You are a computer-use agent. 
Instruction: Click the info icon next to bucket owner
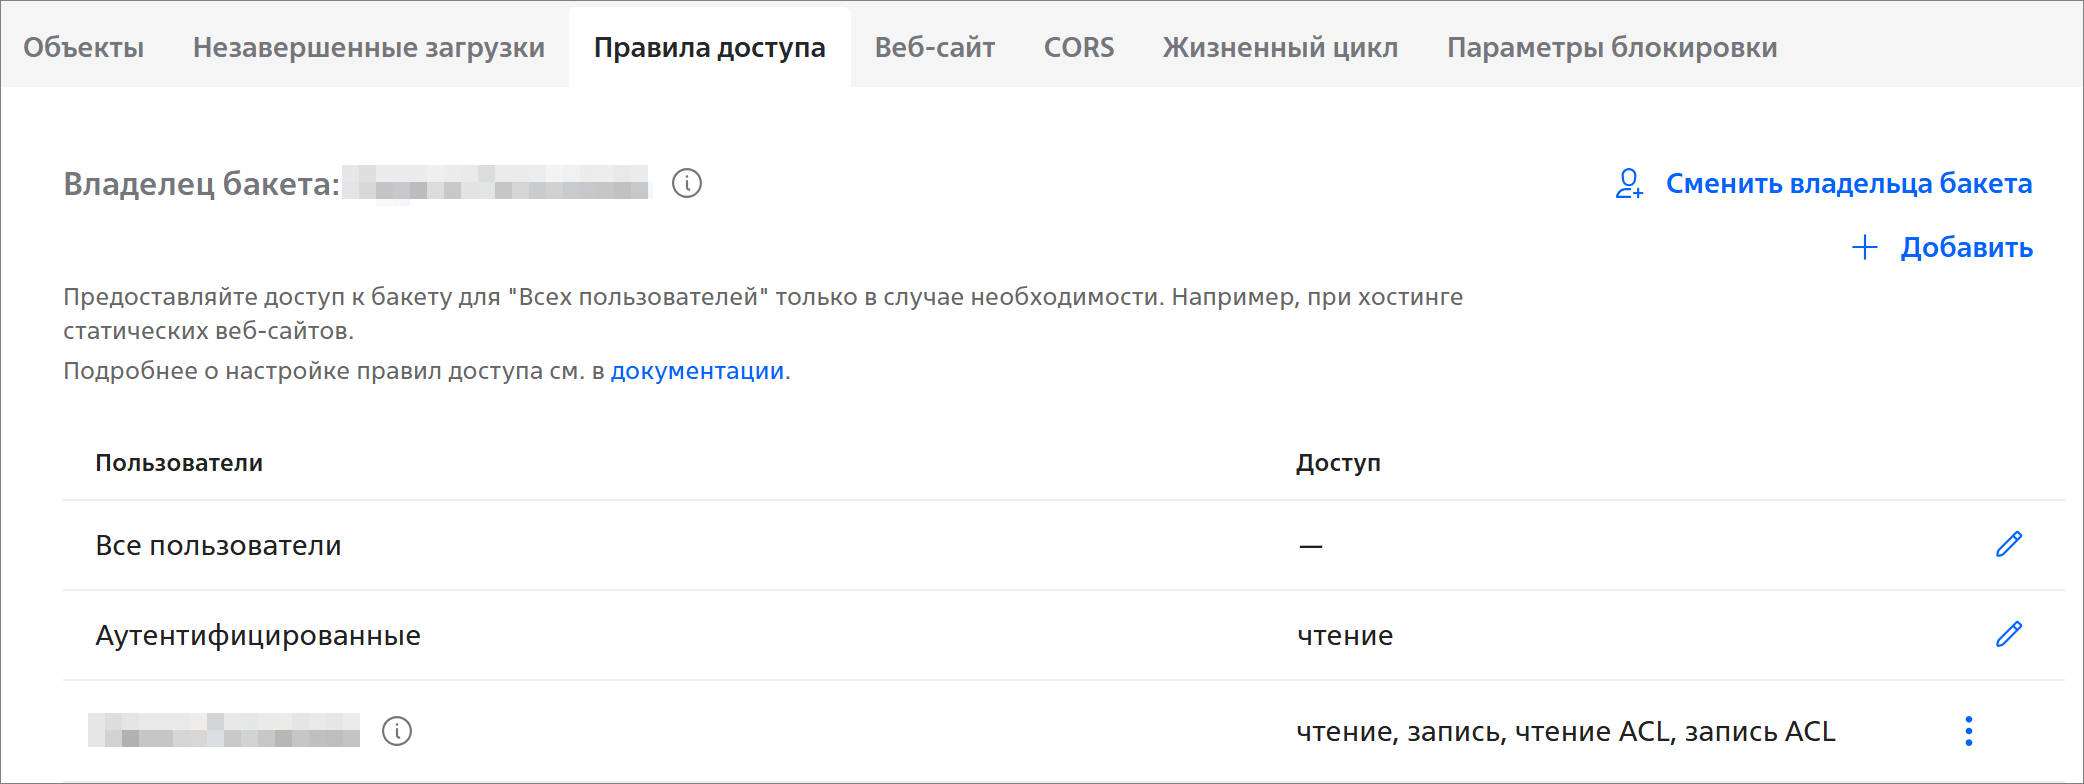687,183
